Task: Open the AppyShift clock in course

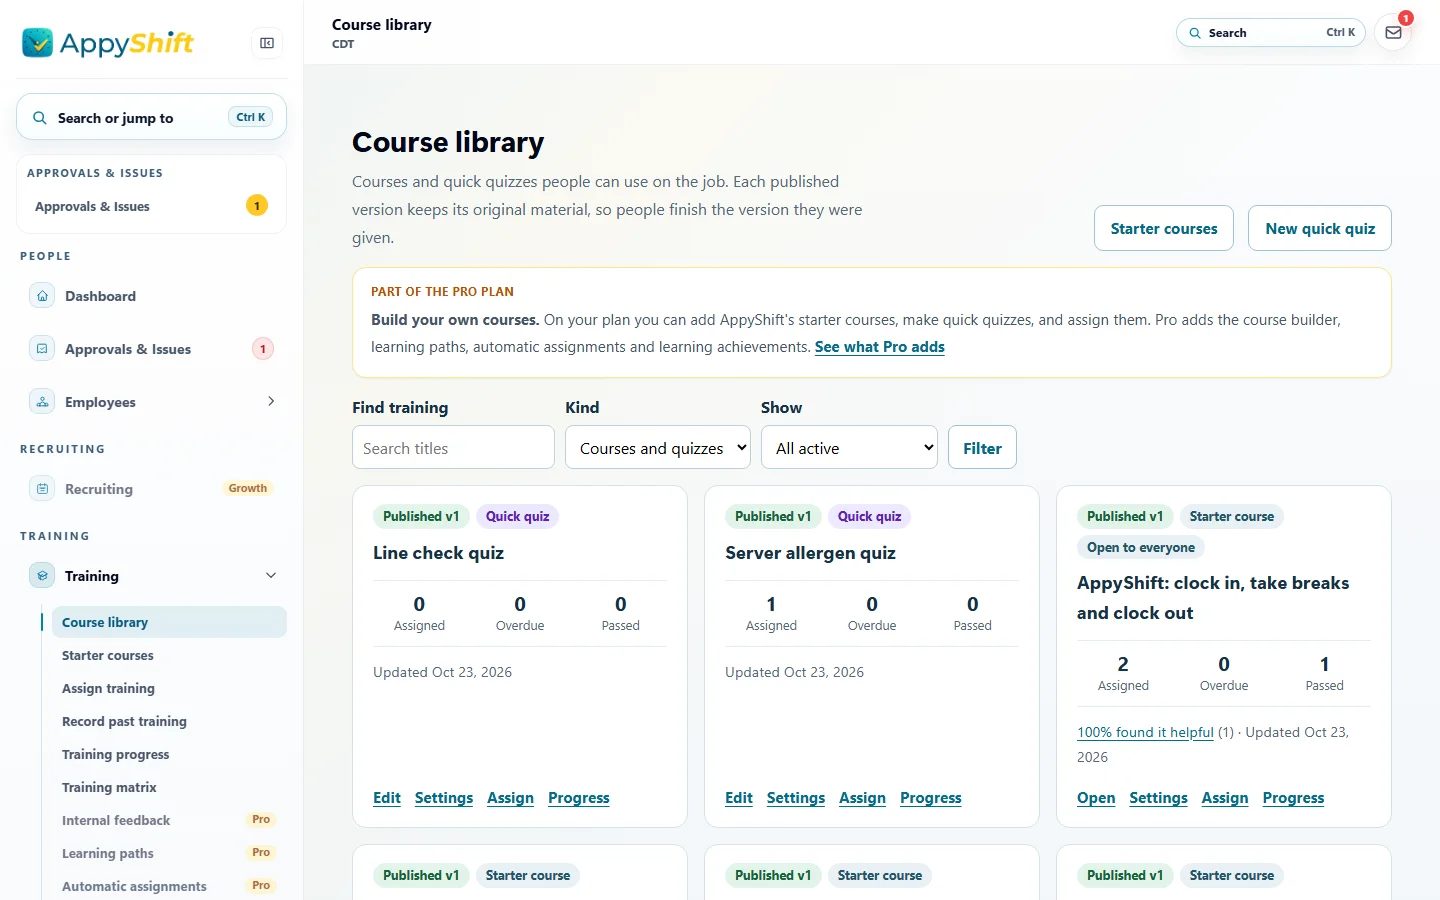Action: coord(1096,798)
